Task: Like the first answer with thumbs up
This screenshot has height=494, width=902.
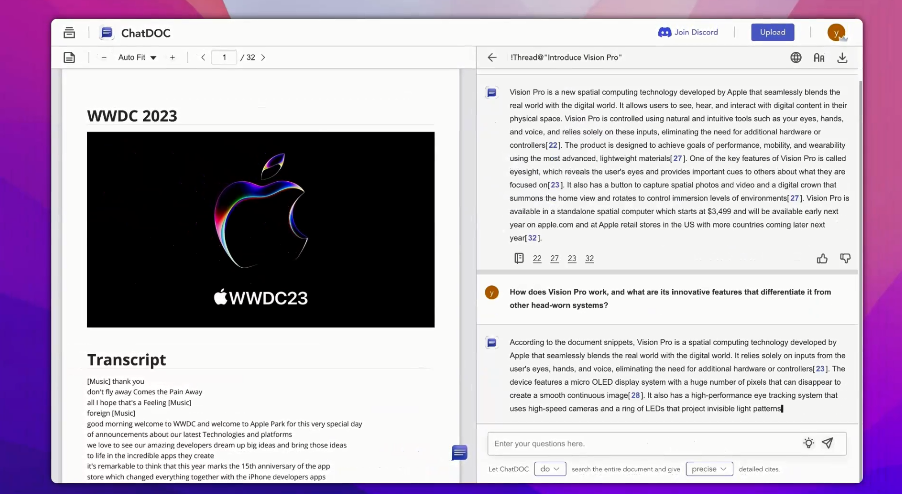Action: [x=822, y=259]
